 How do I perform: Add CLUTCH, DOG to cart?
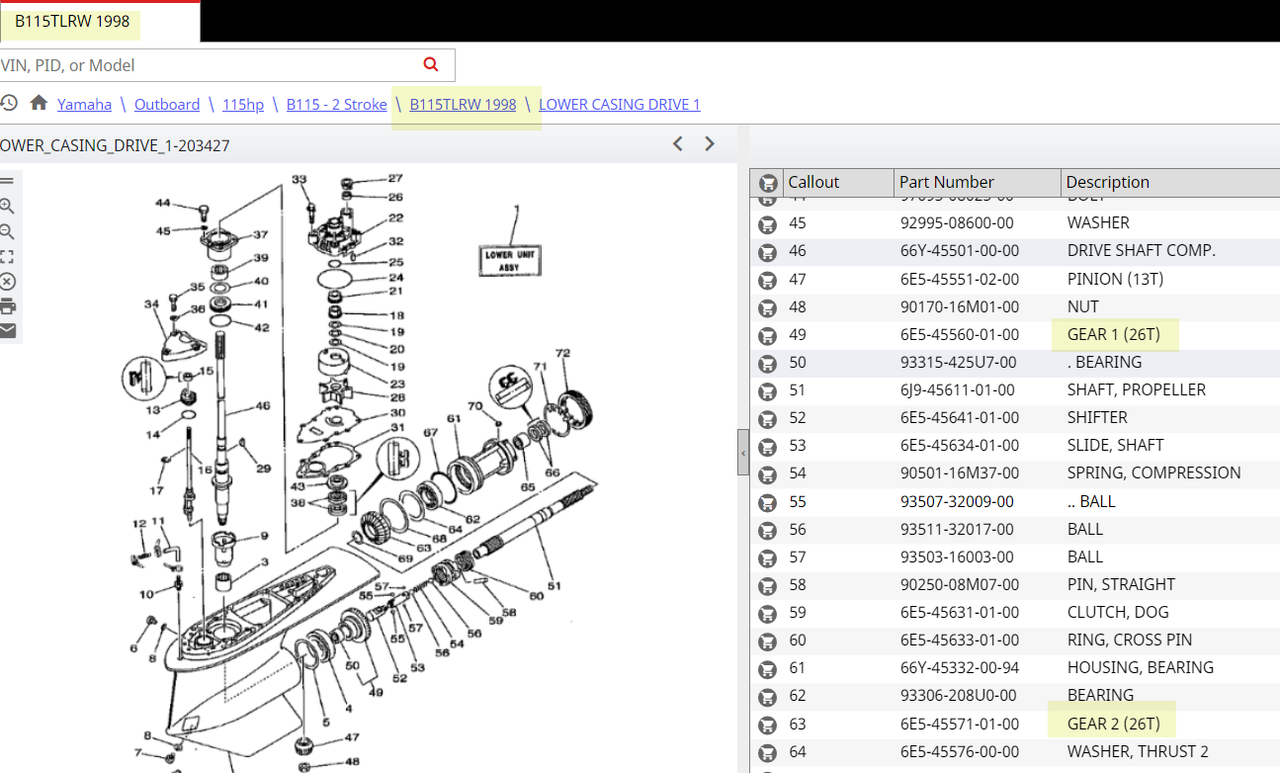click(767, 614)
